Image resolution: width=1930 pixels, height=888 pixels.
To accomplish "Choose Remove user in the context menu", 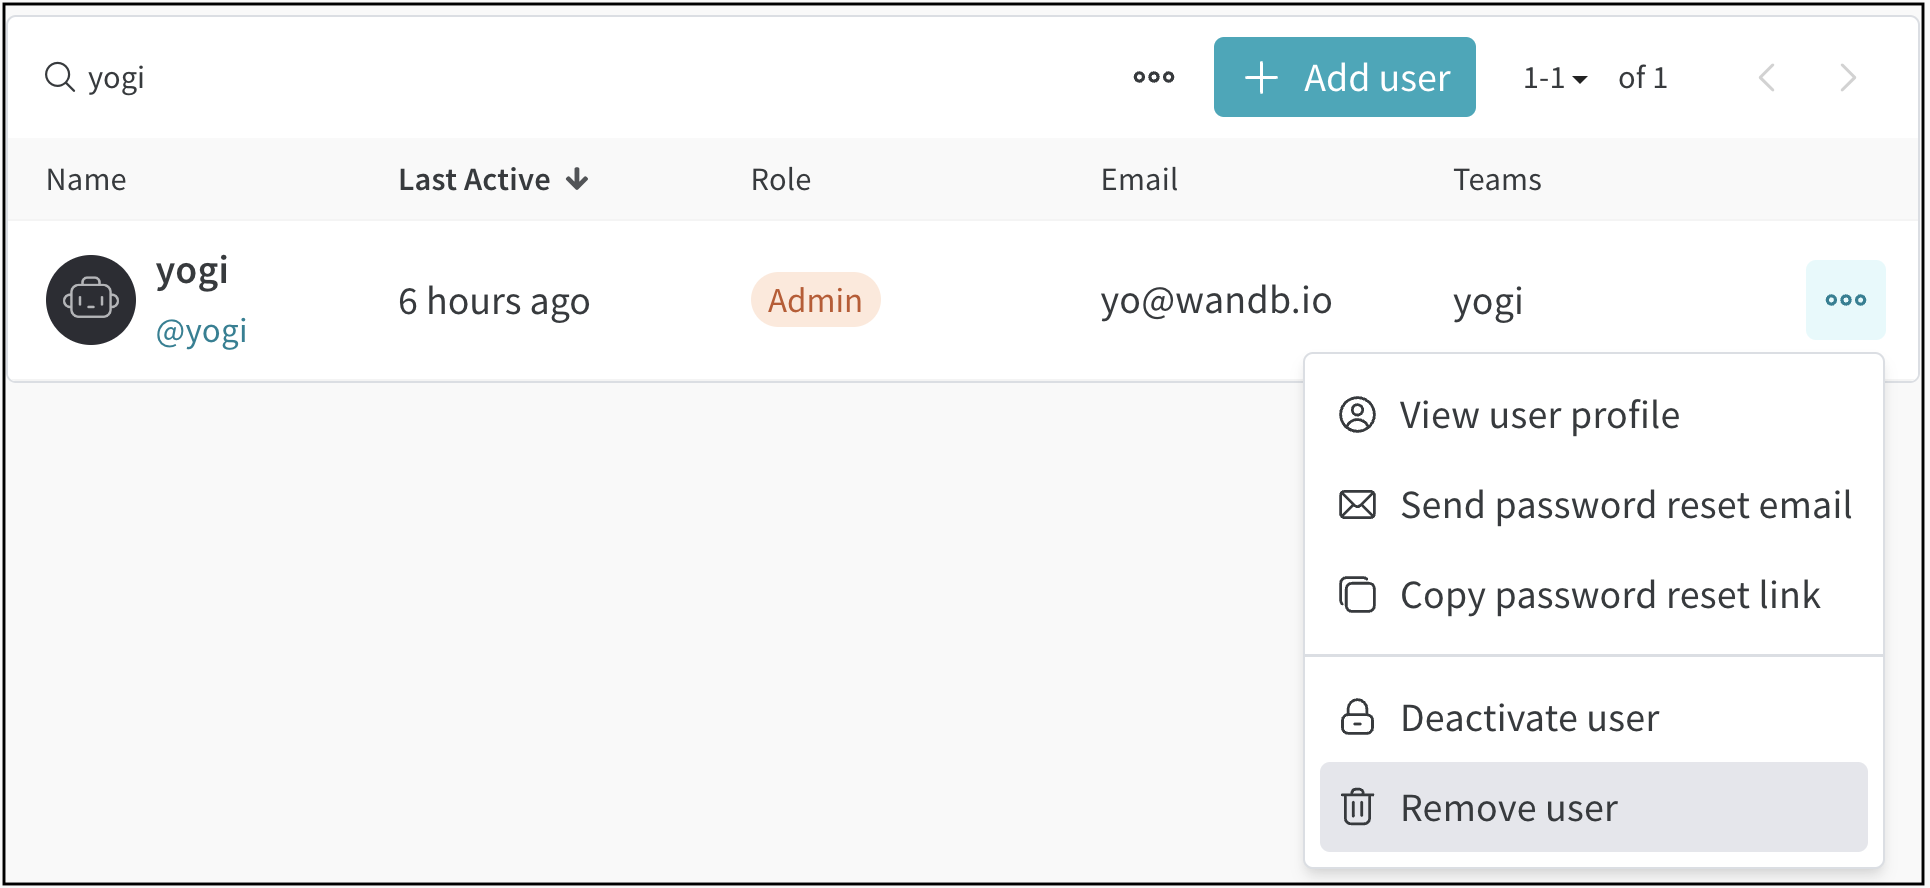I will [x=1508, y=808].
